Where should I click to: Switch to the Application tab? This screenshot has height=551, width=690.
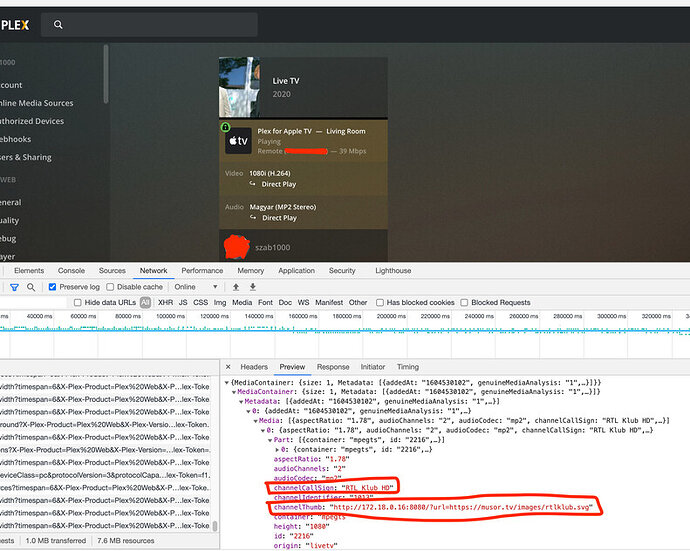pos(297,271)
